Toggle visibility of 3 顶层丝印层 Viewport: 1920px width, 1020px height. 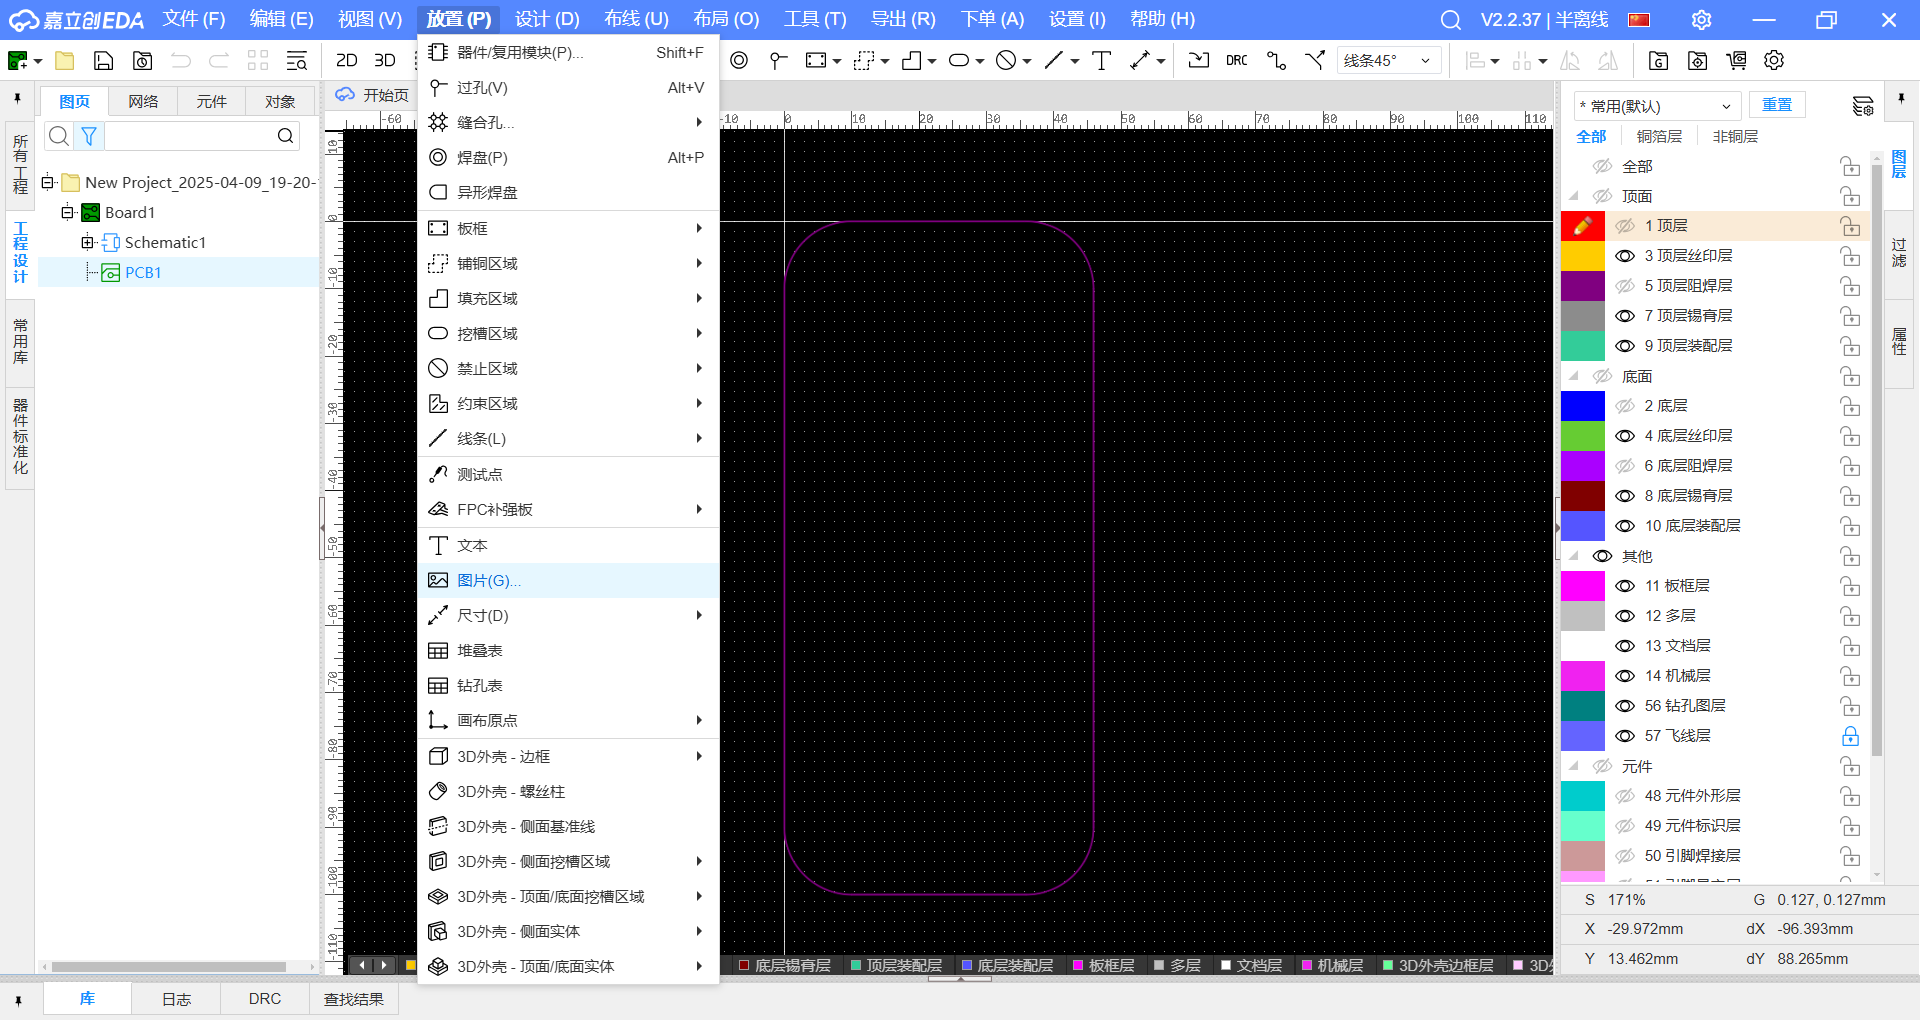pos(1625,256)
